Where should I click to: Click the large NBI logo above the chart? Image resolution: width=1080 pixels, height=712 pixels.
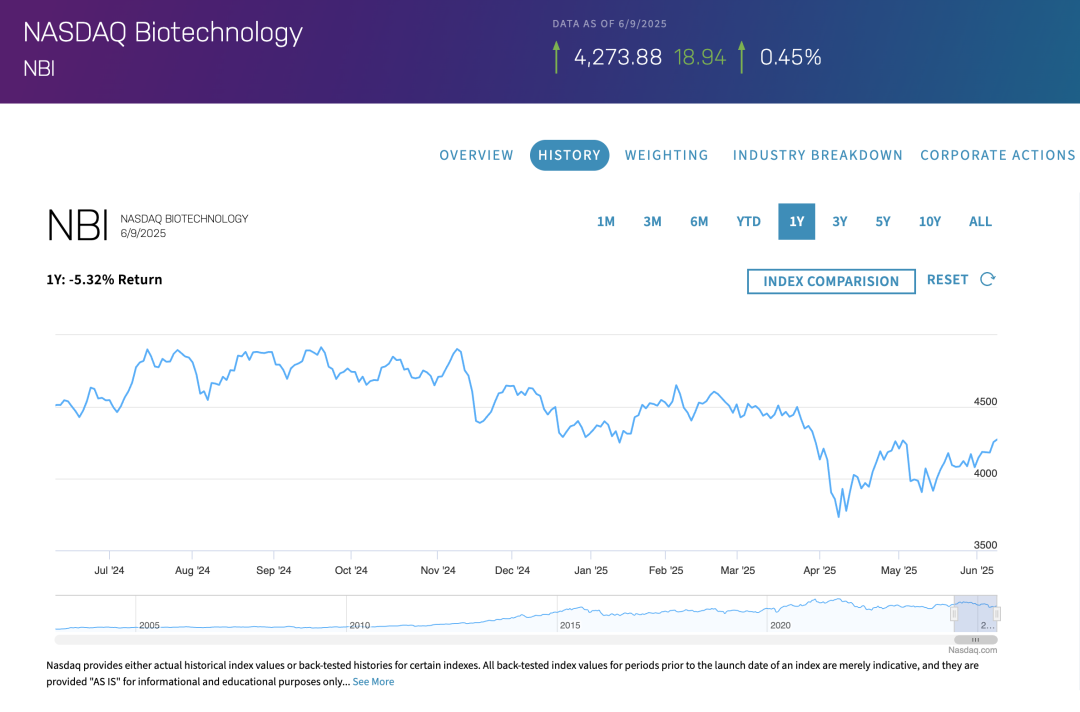coord(78,225)
